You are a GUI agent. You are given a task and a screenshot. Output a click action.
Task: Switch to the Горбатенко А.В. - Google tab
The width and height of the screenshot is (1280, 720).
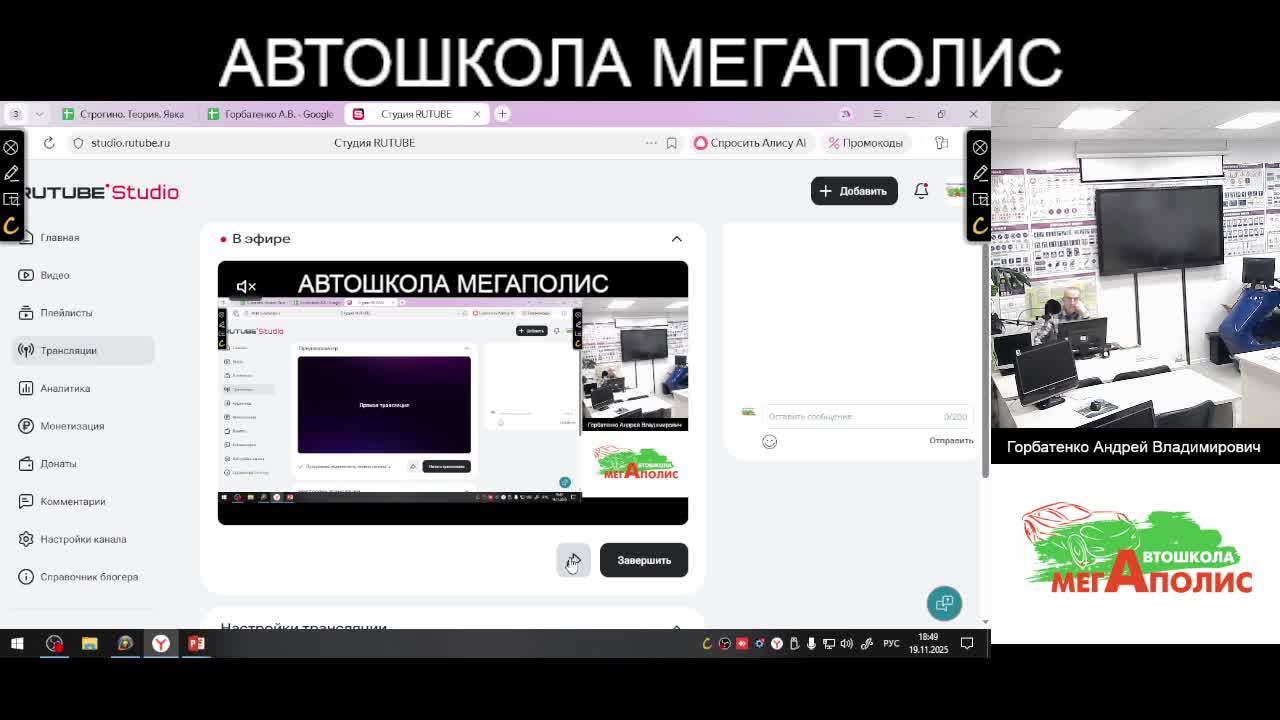click(x=270, y=114)
